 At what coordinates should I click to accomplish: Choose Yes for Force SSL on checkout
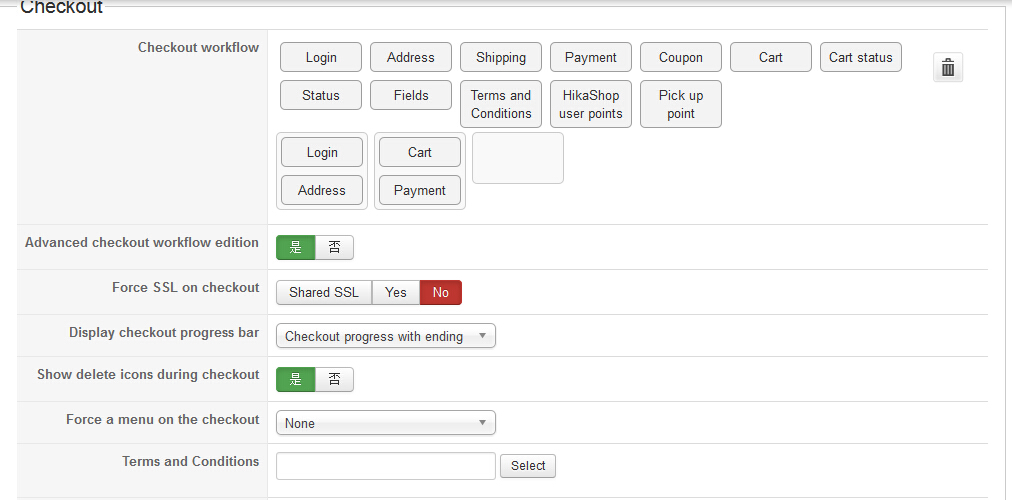coord(396,292)
